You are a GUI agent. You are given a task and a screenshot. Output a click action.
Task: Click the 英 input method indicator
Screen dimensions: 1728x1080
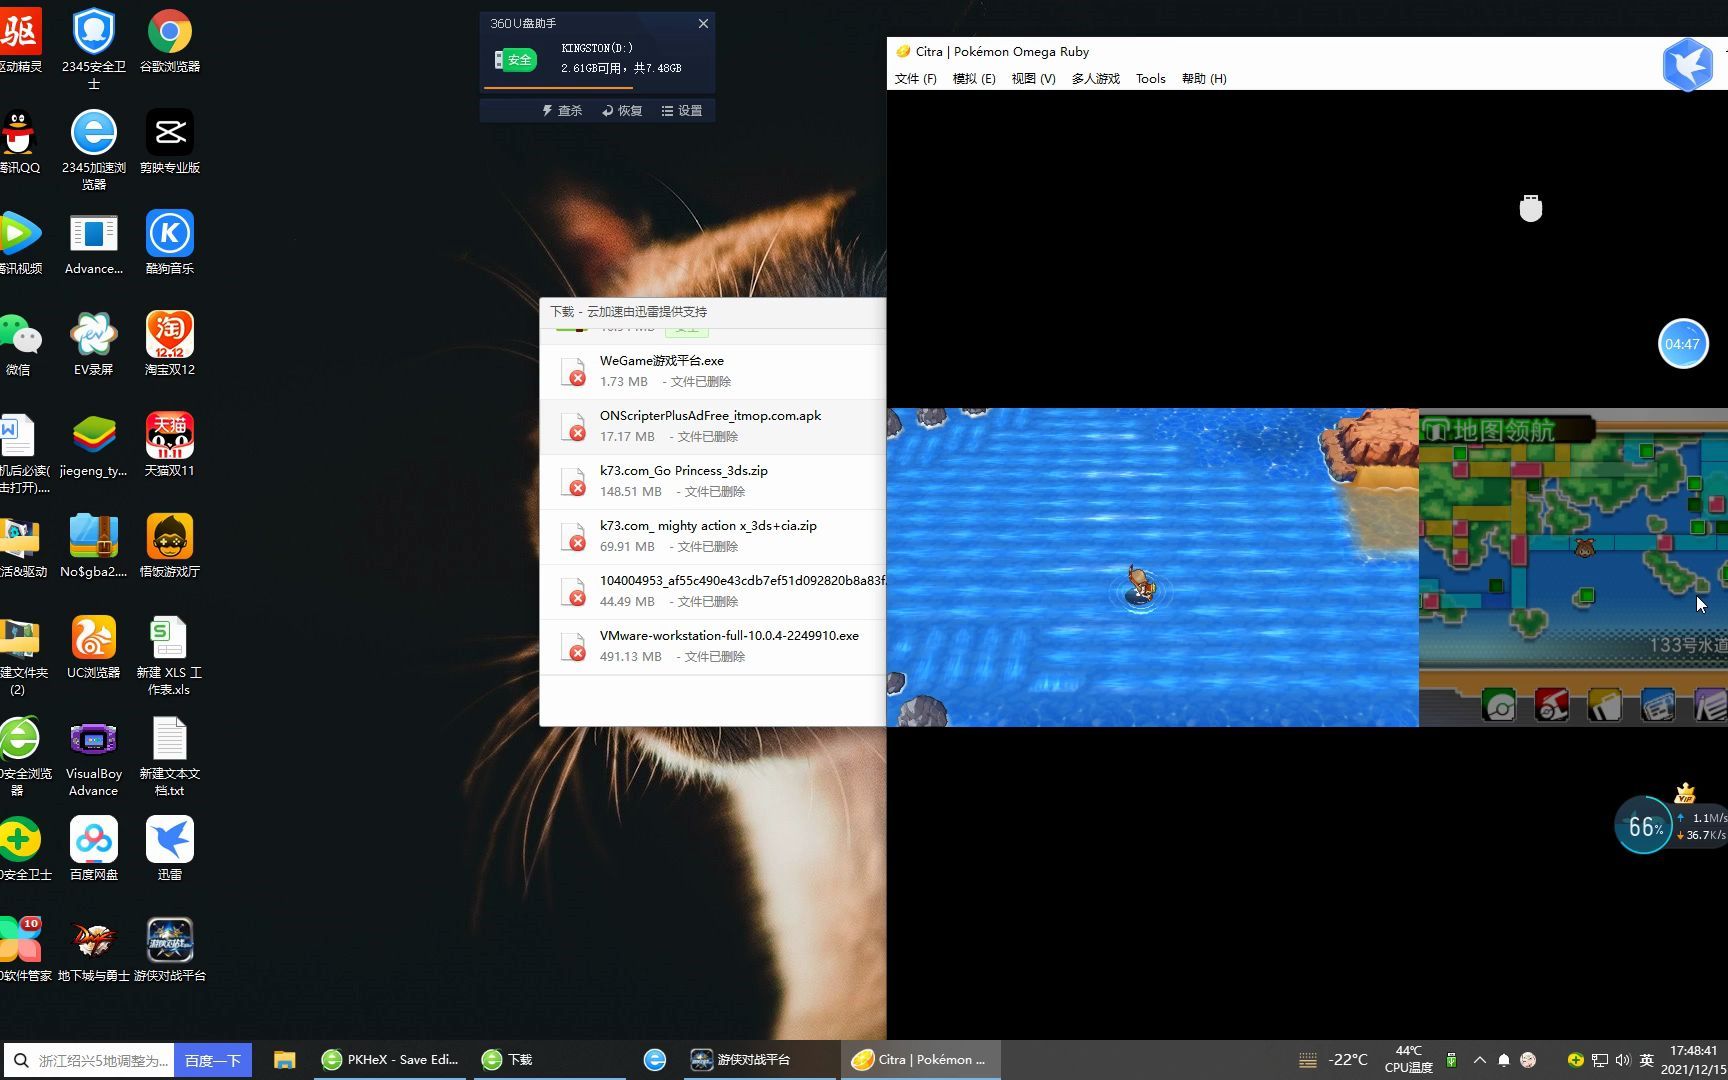click(x=1647, y=1060)
